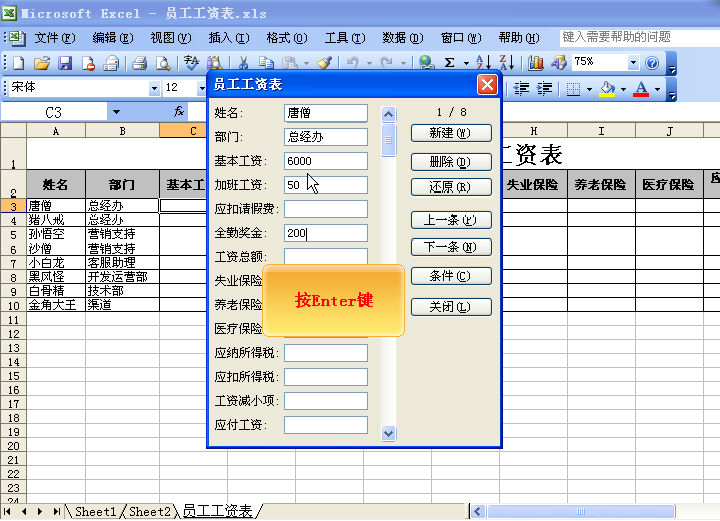Sort descending Z to A
The image size is (720, 521).
tap(506, 63)
